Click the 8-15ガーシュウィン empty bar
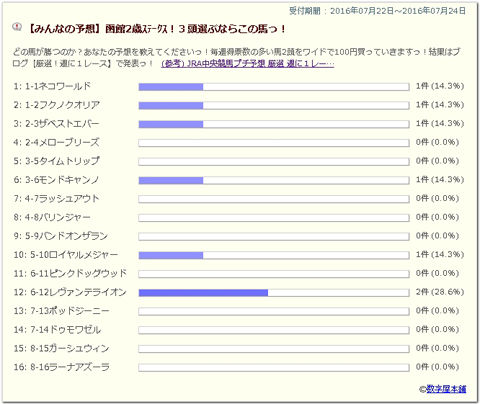480x404 pixels. 274,349
